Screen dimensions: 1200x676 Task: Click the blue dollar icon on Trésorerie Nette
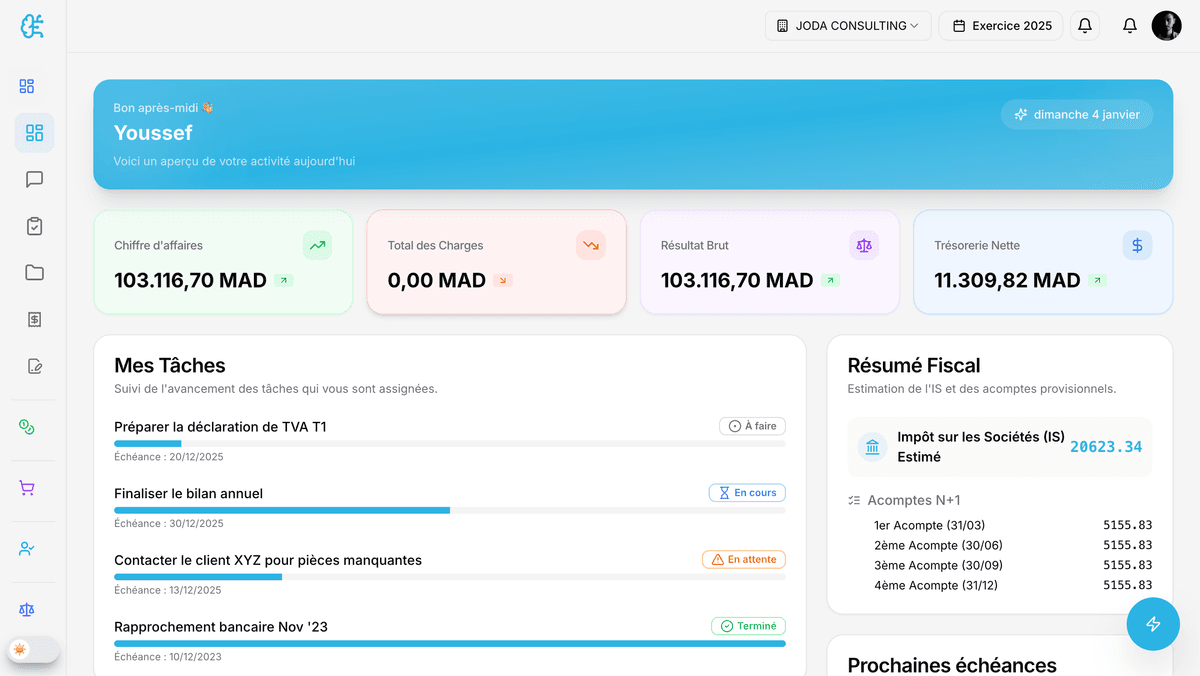(x=1137, y=245)
